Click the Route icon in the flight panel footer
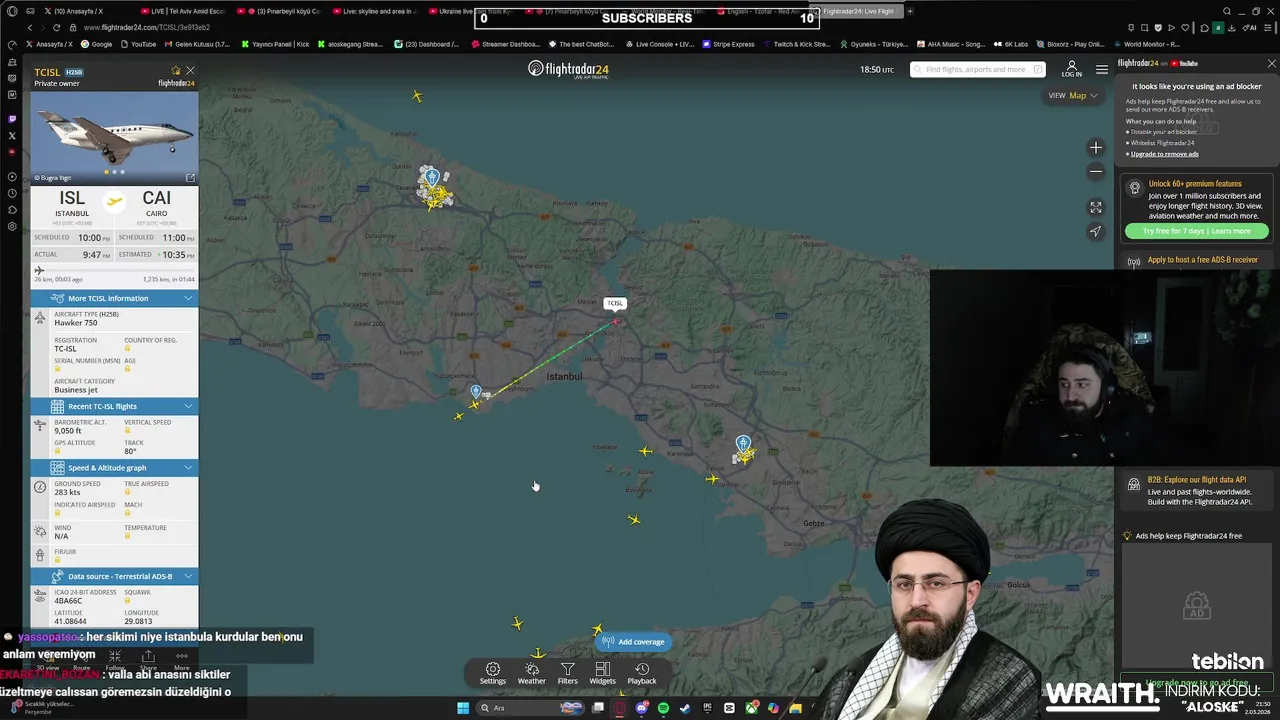 click(82, 660)
